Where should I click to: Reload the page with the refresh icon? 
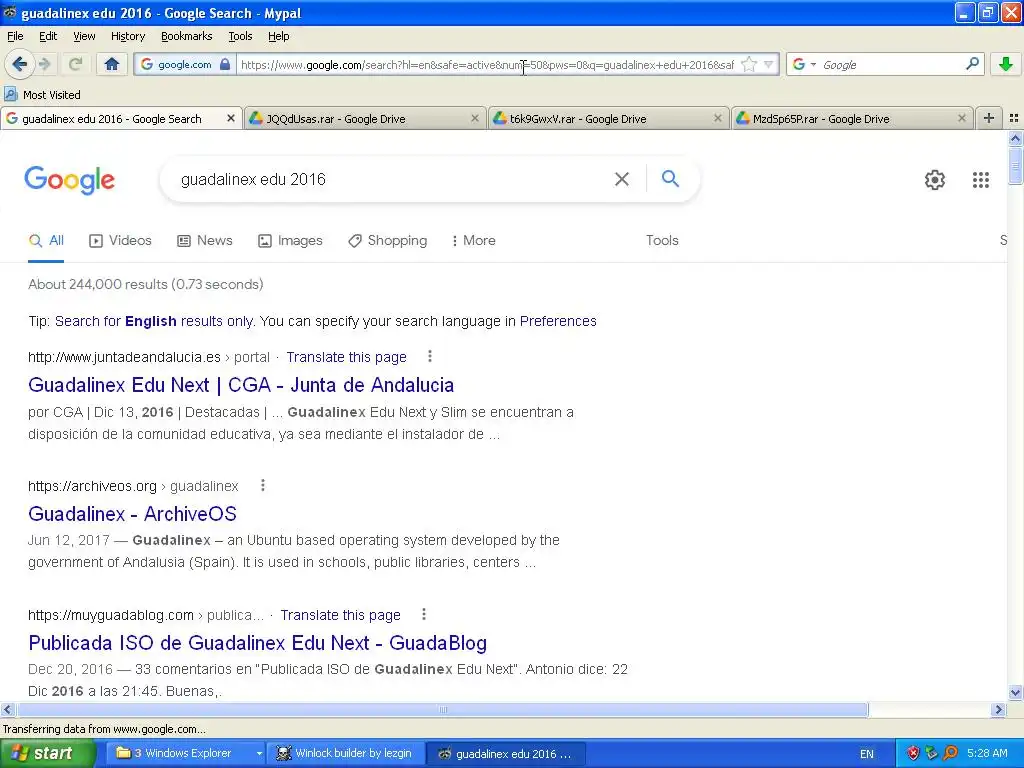pos(75,64)
